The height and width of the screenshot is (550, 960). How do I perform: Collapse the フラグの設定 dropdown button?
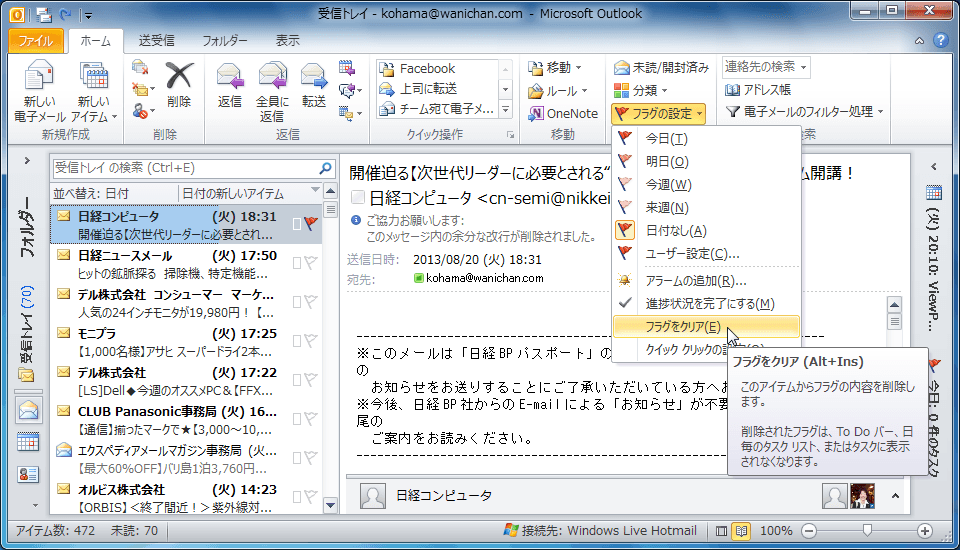(x=659, y=113)
